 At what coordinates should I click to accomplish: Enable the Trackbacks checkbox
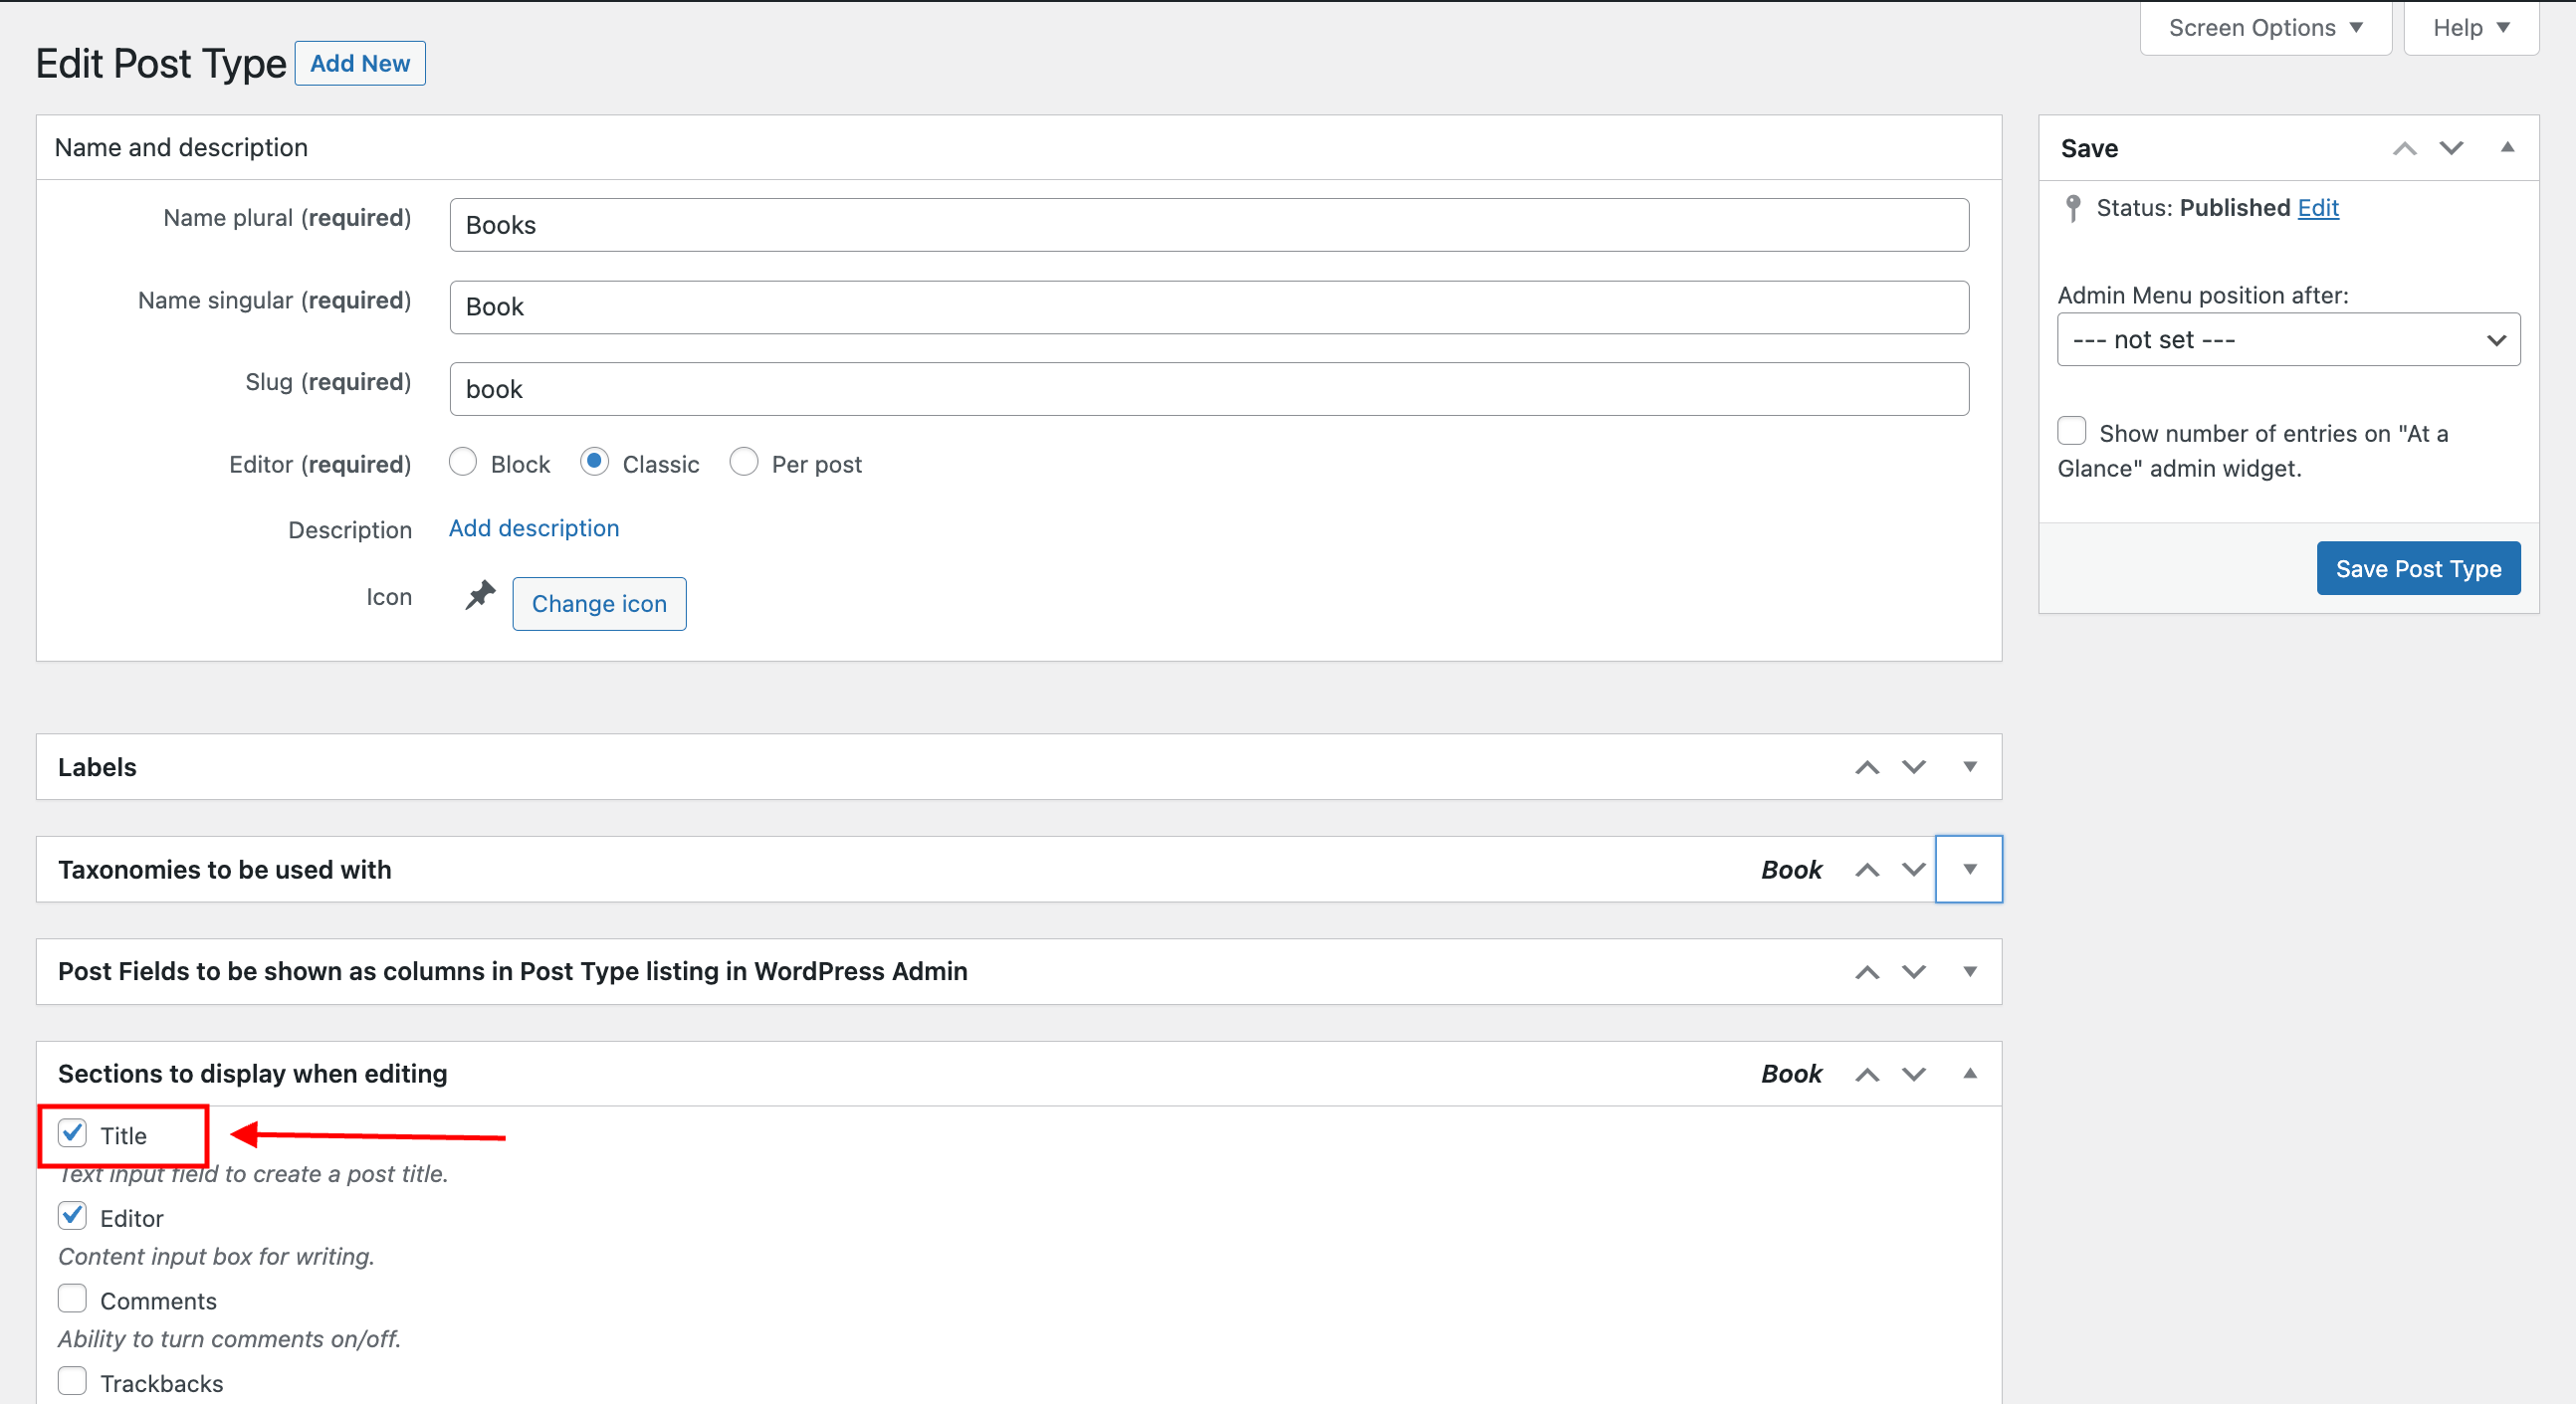(x=72, y=1382)
